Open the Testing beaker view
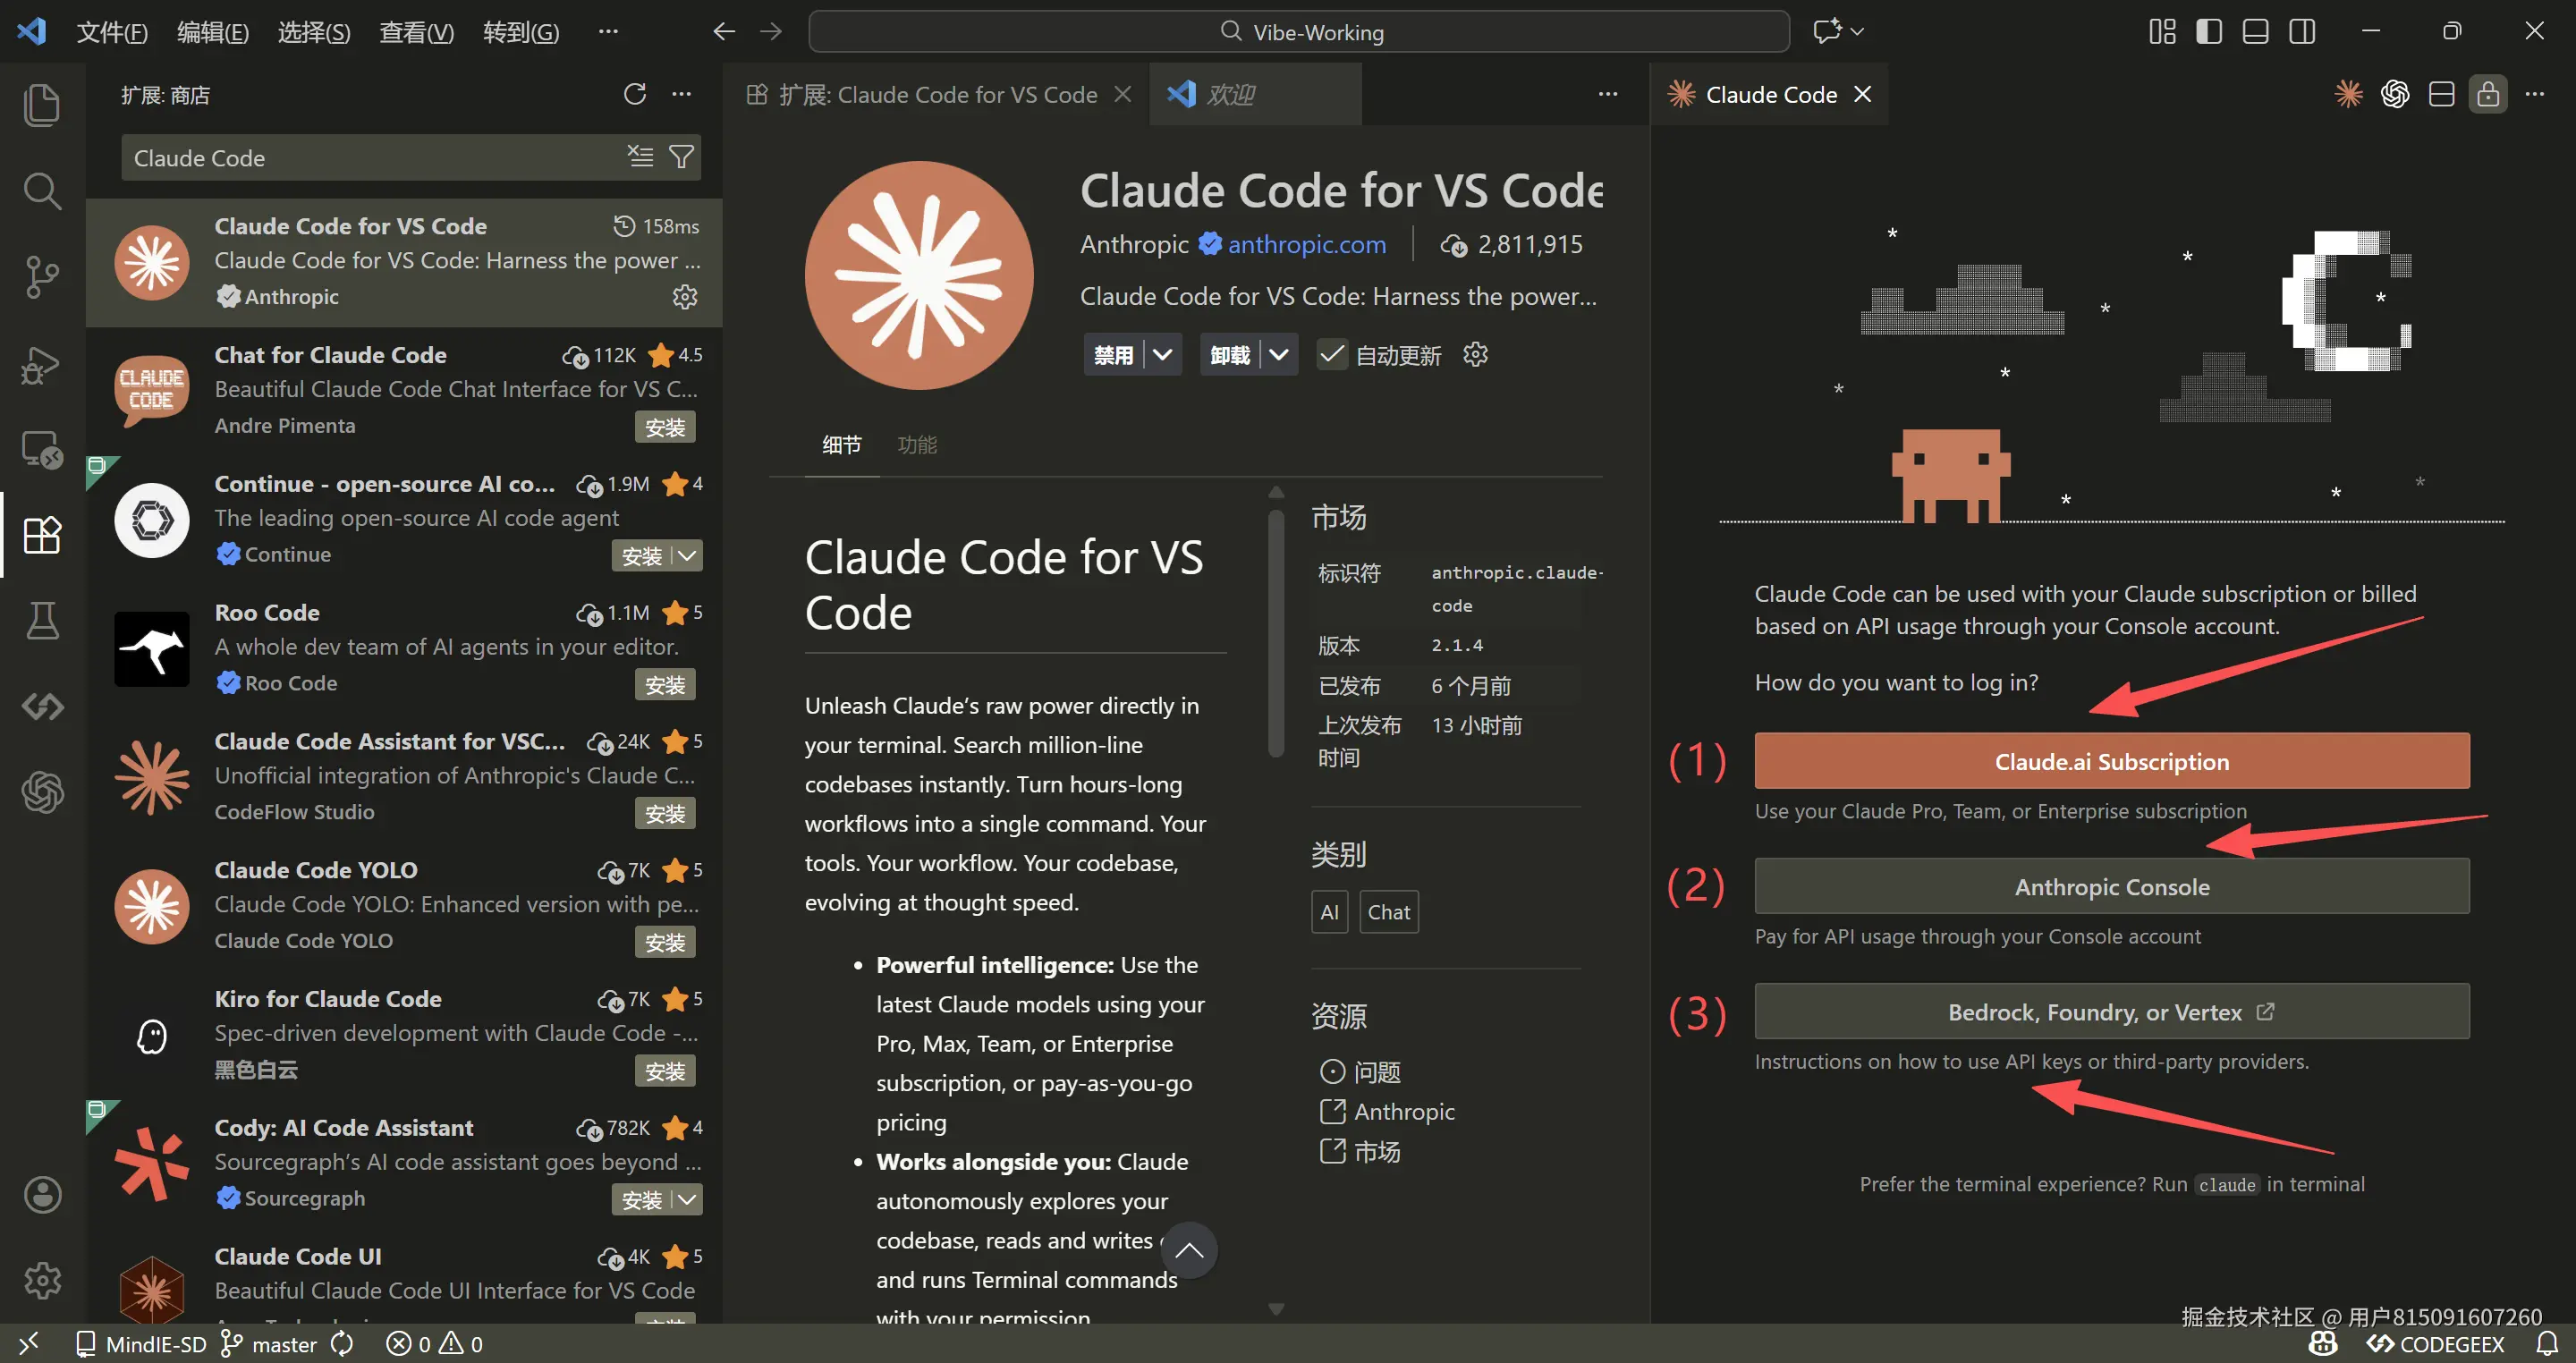Viewport: 2576px width, 1363px height. 42,620
